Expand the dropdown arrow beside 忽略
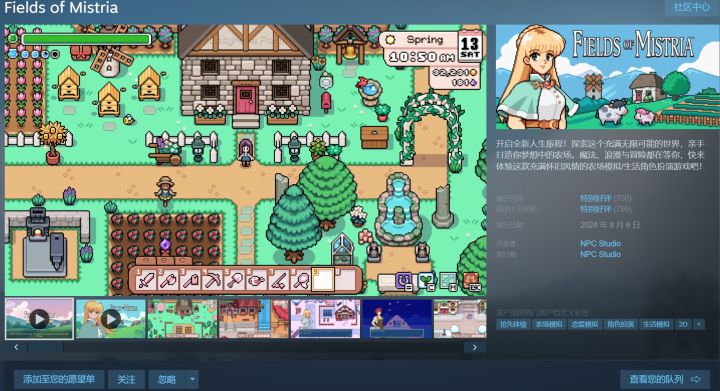The height and width of the screenshot is (391, 720). coord(192,380)
